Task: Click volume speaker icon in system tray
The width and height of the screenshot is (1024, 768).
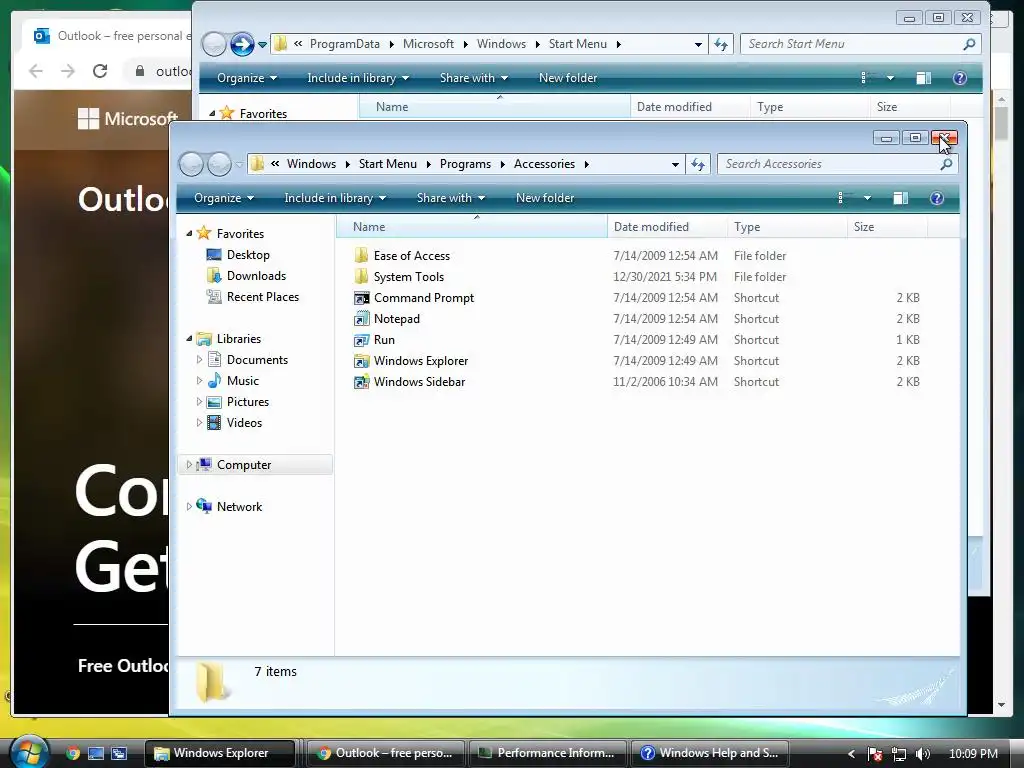Action: pyautogui.click(x=922, y=754)
